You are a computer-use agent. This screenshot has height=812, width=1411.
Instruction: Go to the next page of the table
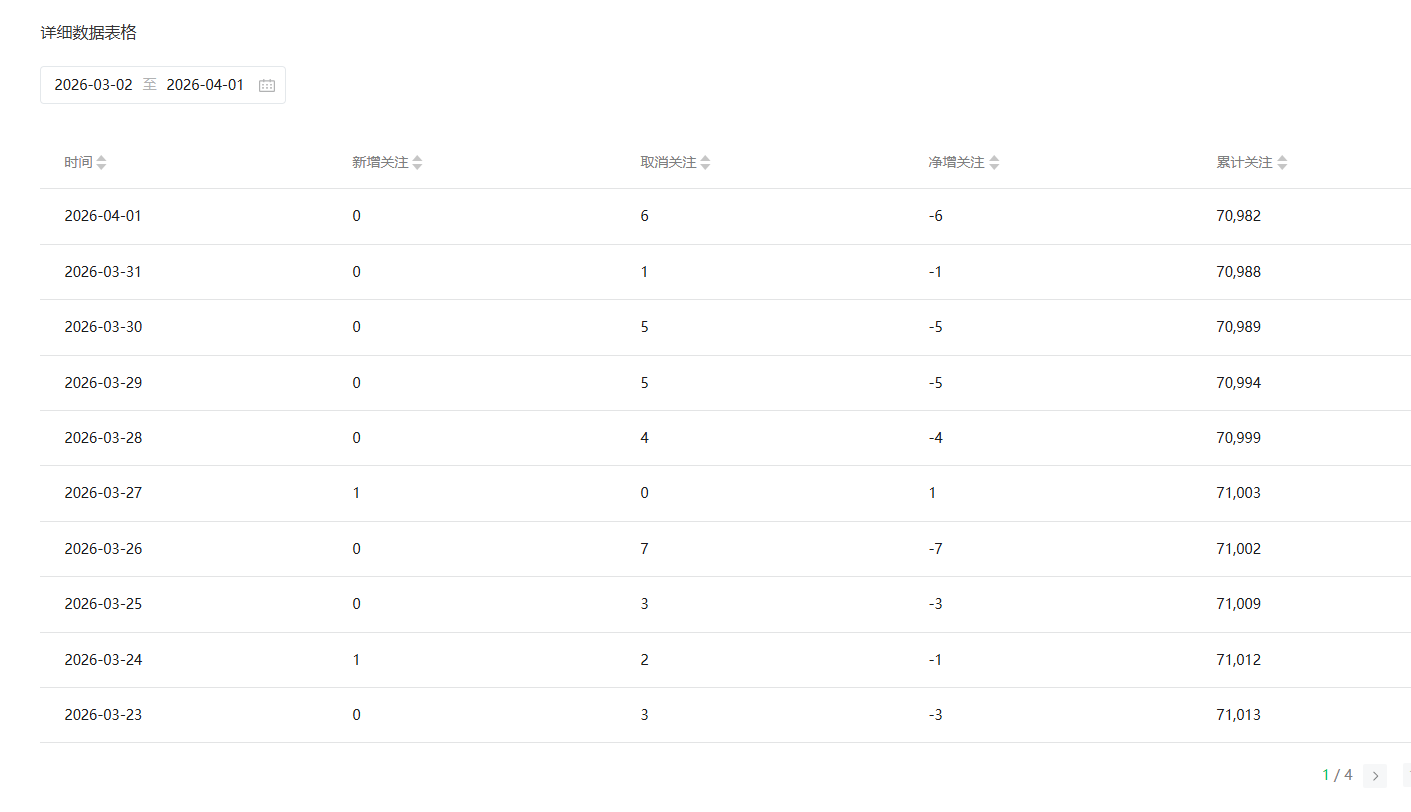(x=1375, y=776)
